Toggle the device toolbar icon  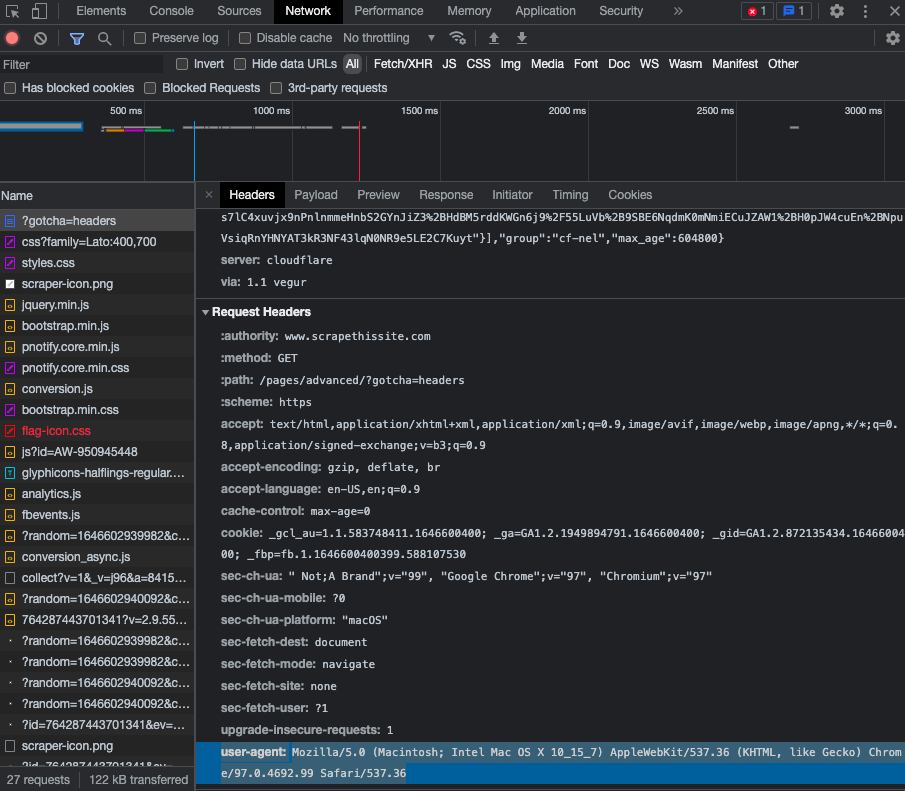39,11
